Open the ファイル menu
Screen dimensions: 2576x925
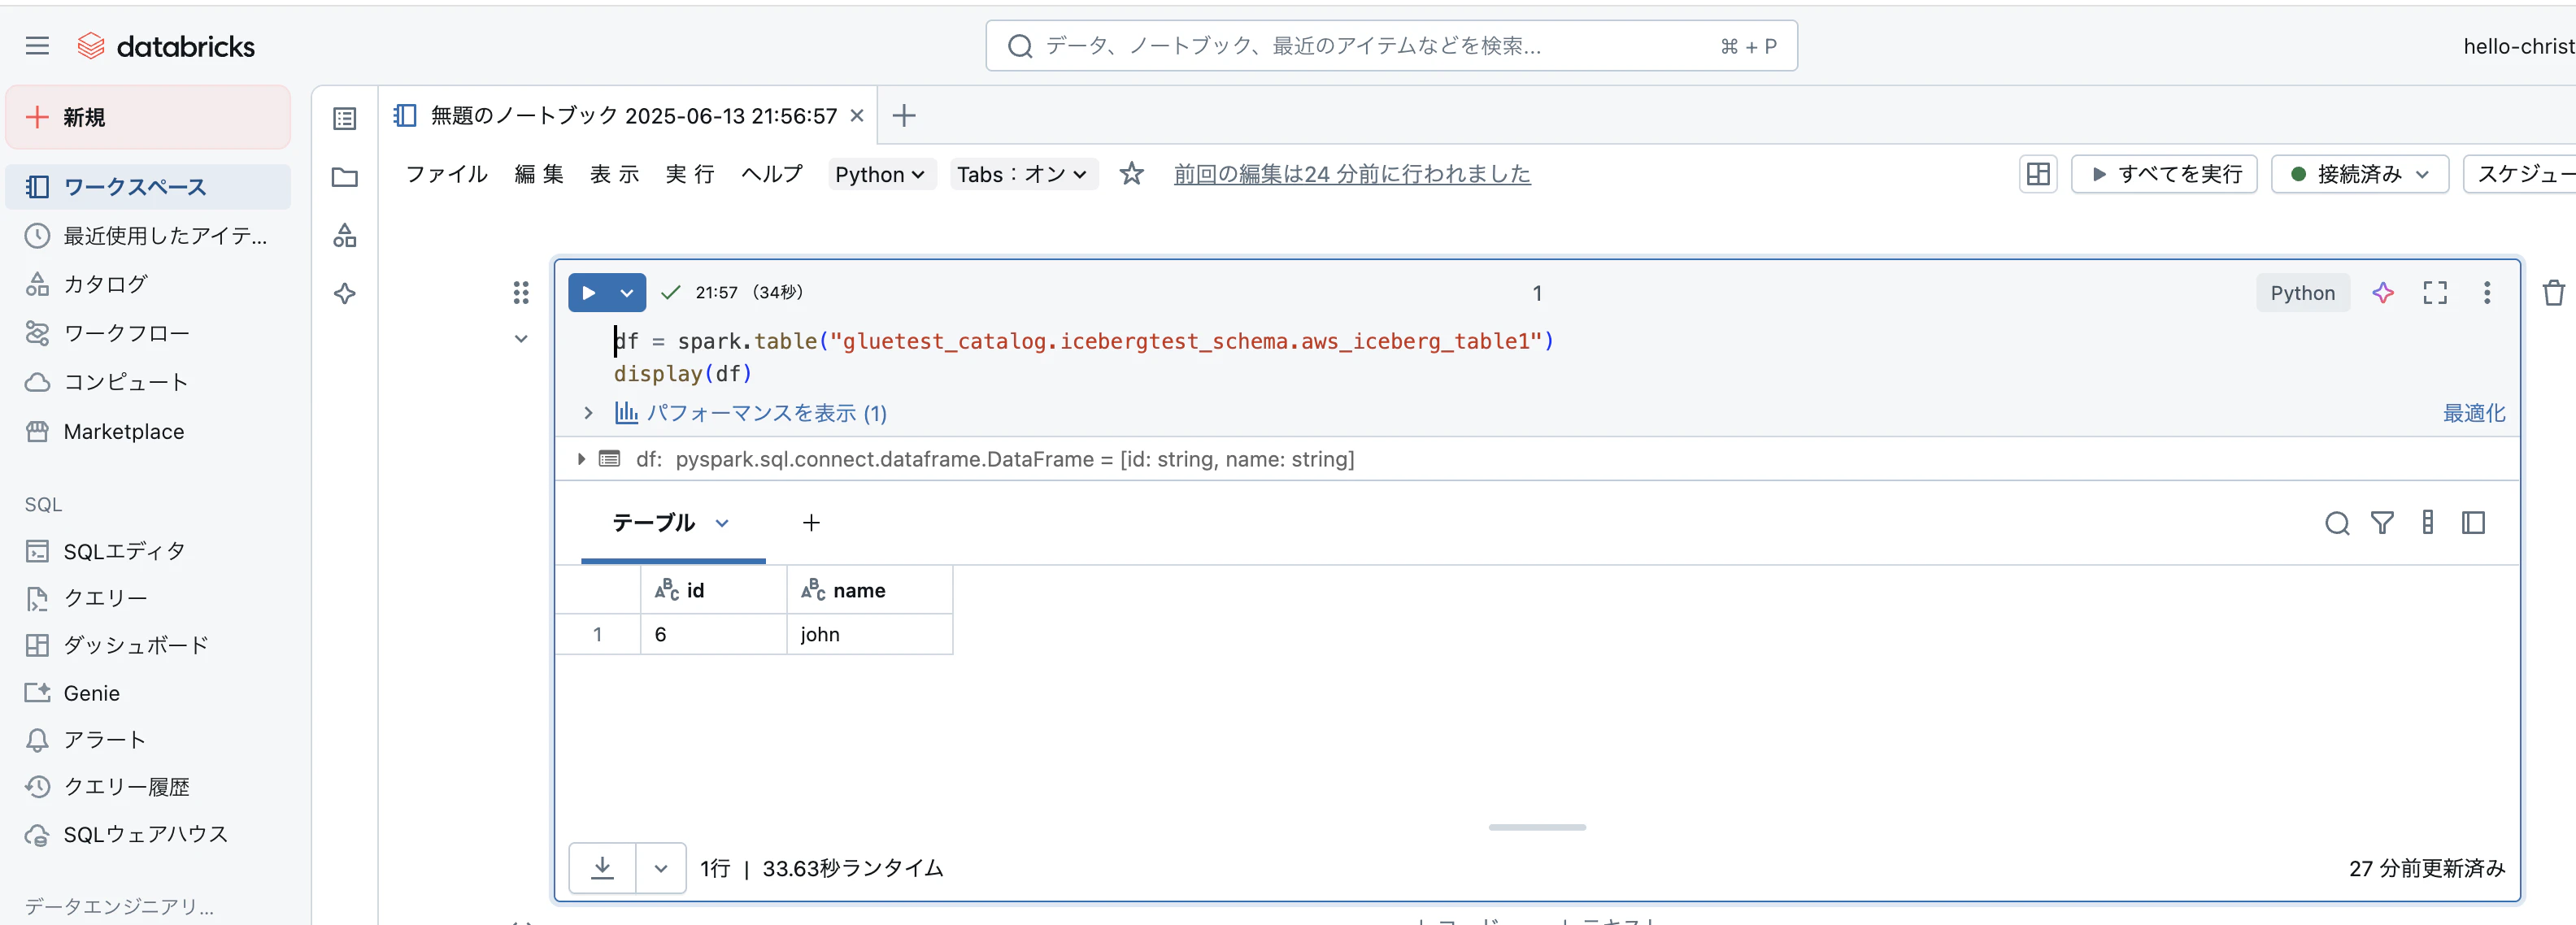tap(446, 174)
